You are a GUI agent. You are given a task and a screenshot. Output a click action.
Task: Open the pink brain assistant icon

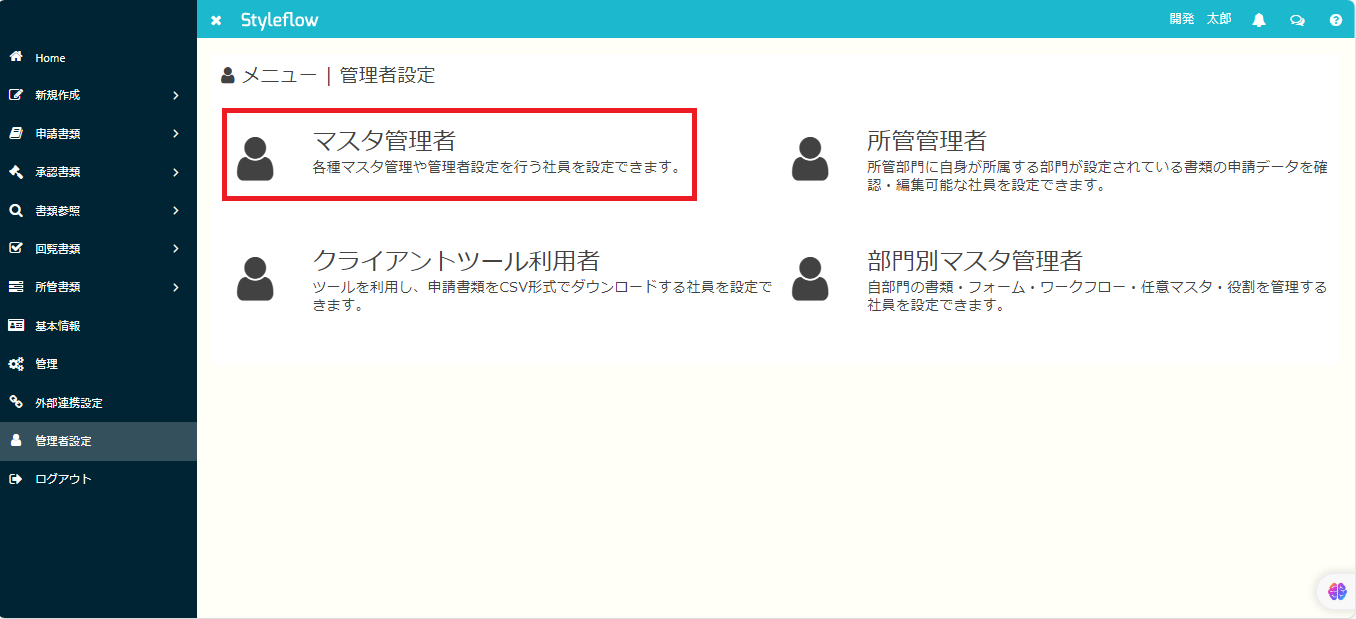pyautogui.click(x=1337, y=591)
